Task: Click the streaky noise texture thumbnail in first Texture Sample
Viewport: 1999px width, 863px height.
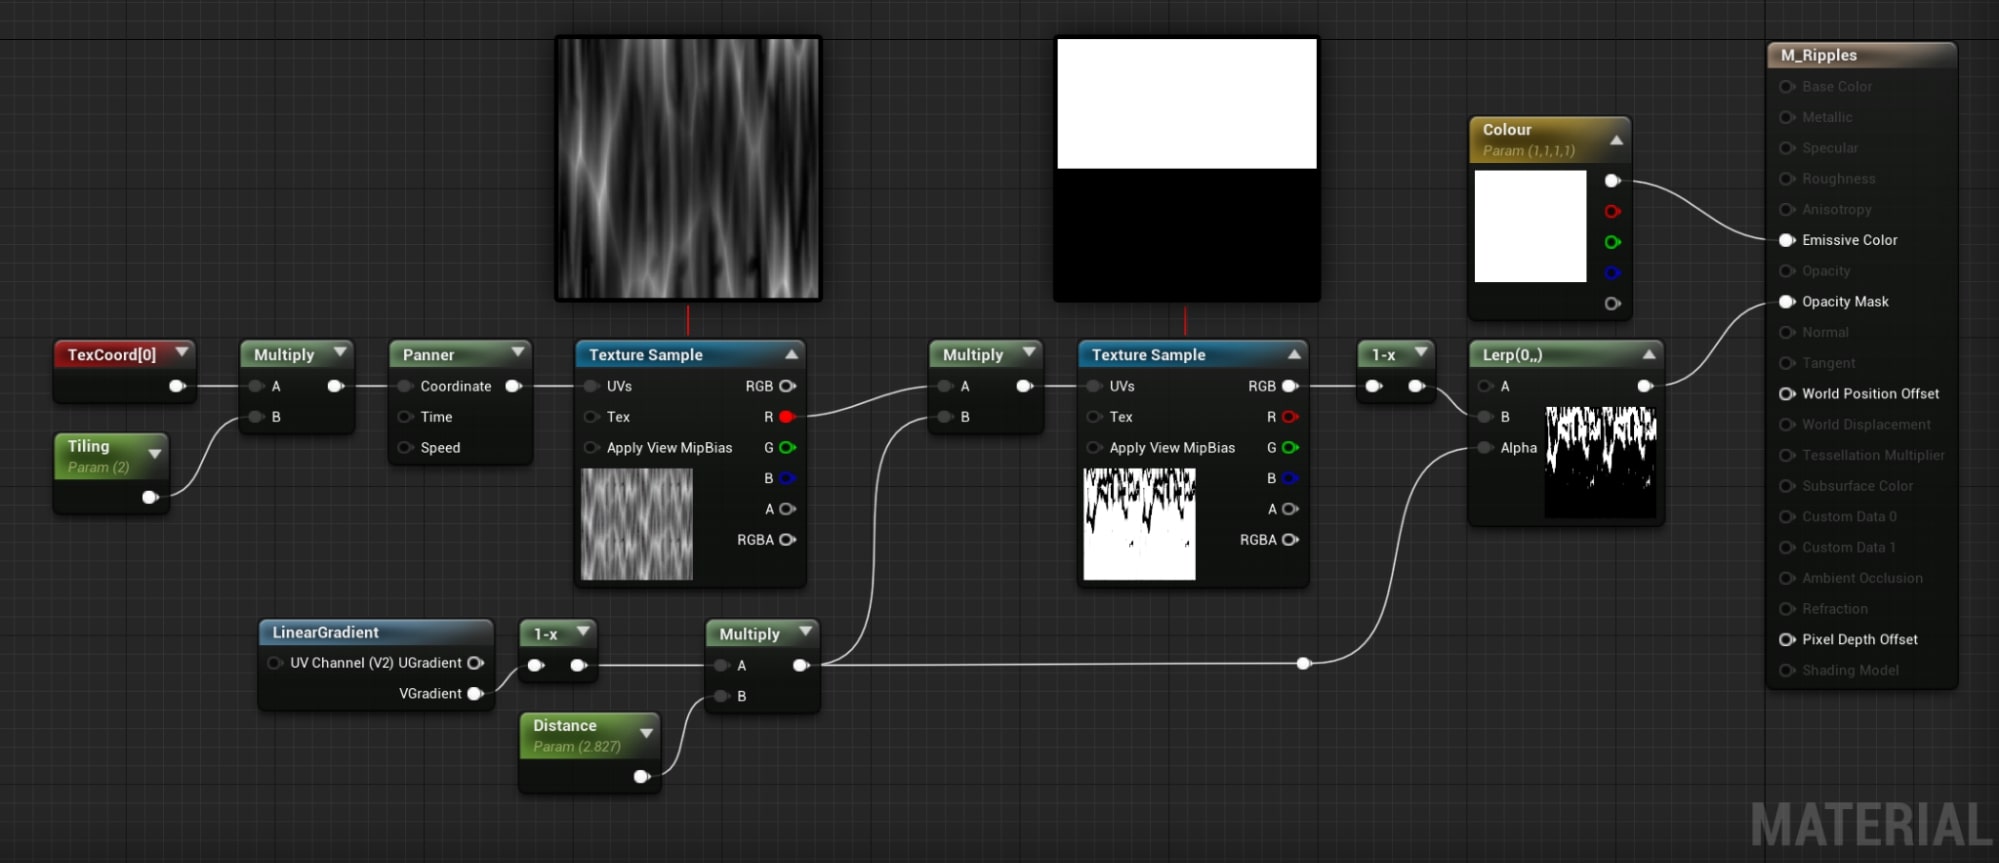Action: coord(637,524)
